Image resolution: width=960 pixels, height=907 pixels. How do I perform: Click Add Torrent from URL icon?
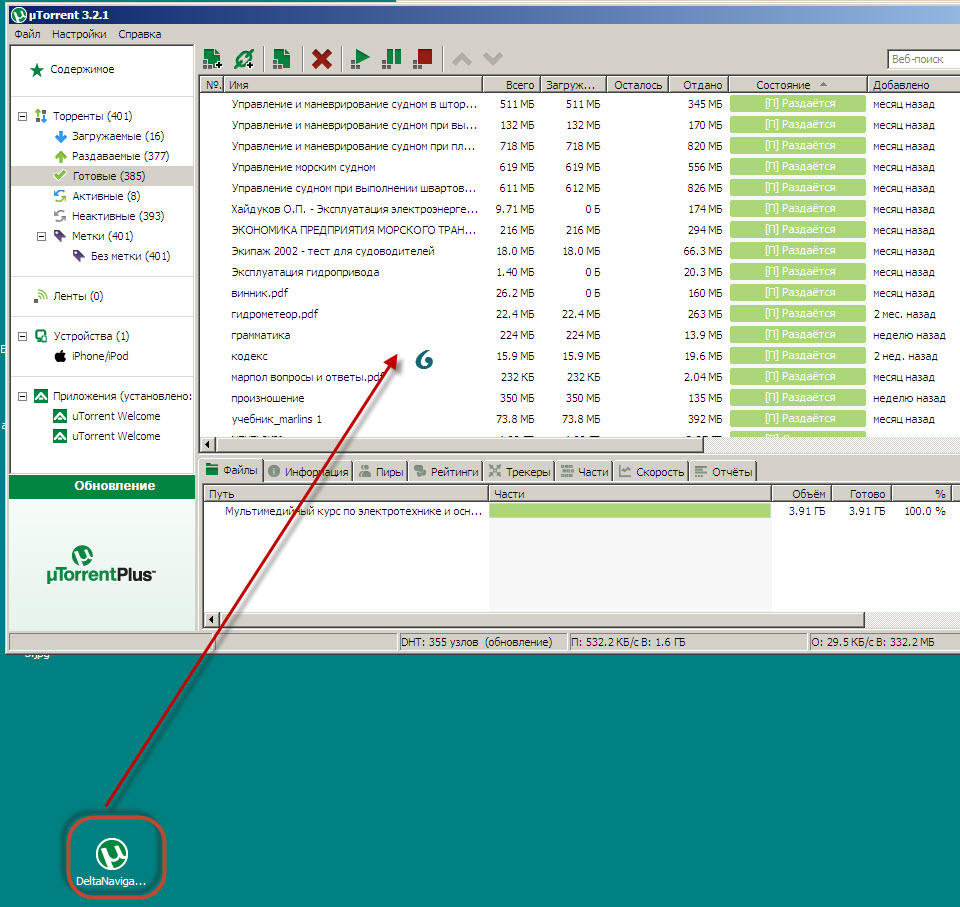click(x=244, y=59)
